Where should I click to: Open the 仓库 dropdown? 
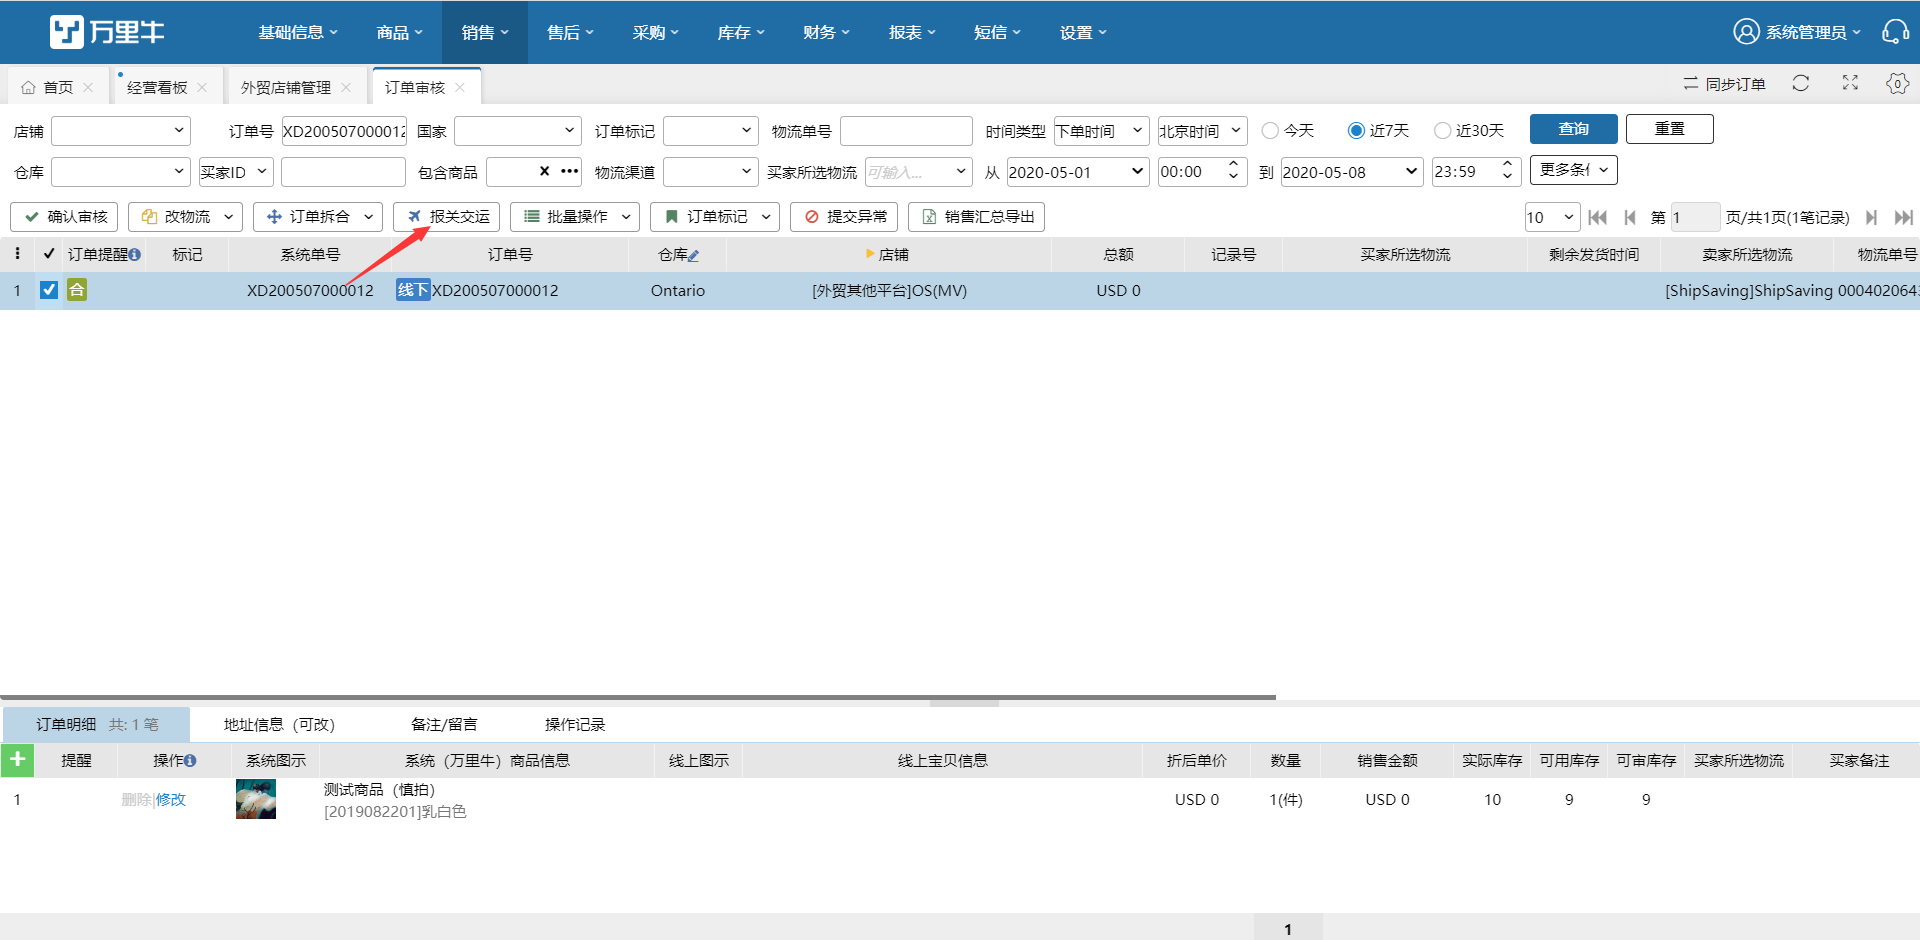coord(120,172)
